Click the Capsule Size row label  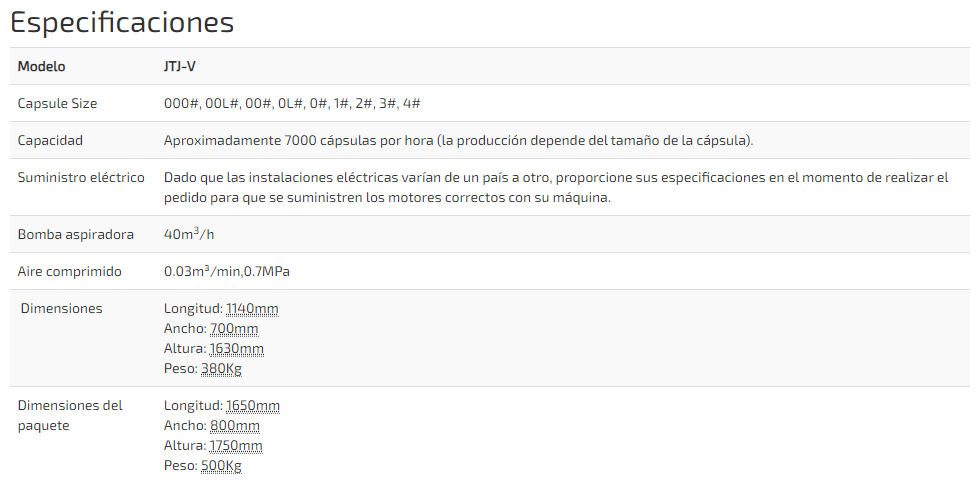point(57,104)
